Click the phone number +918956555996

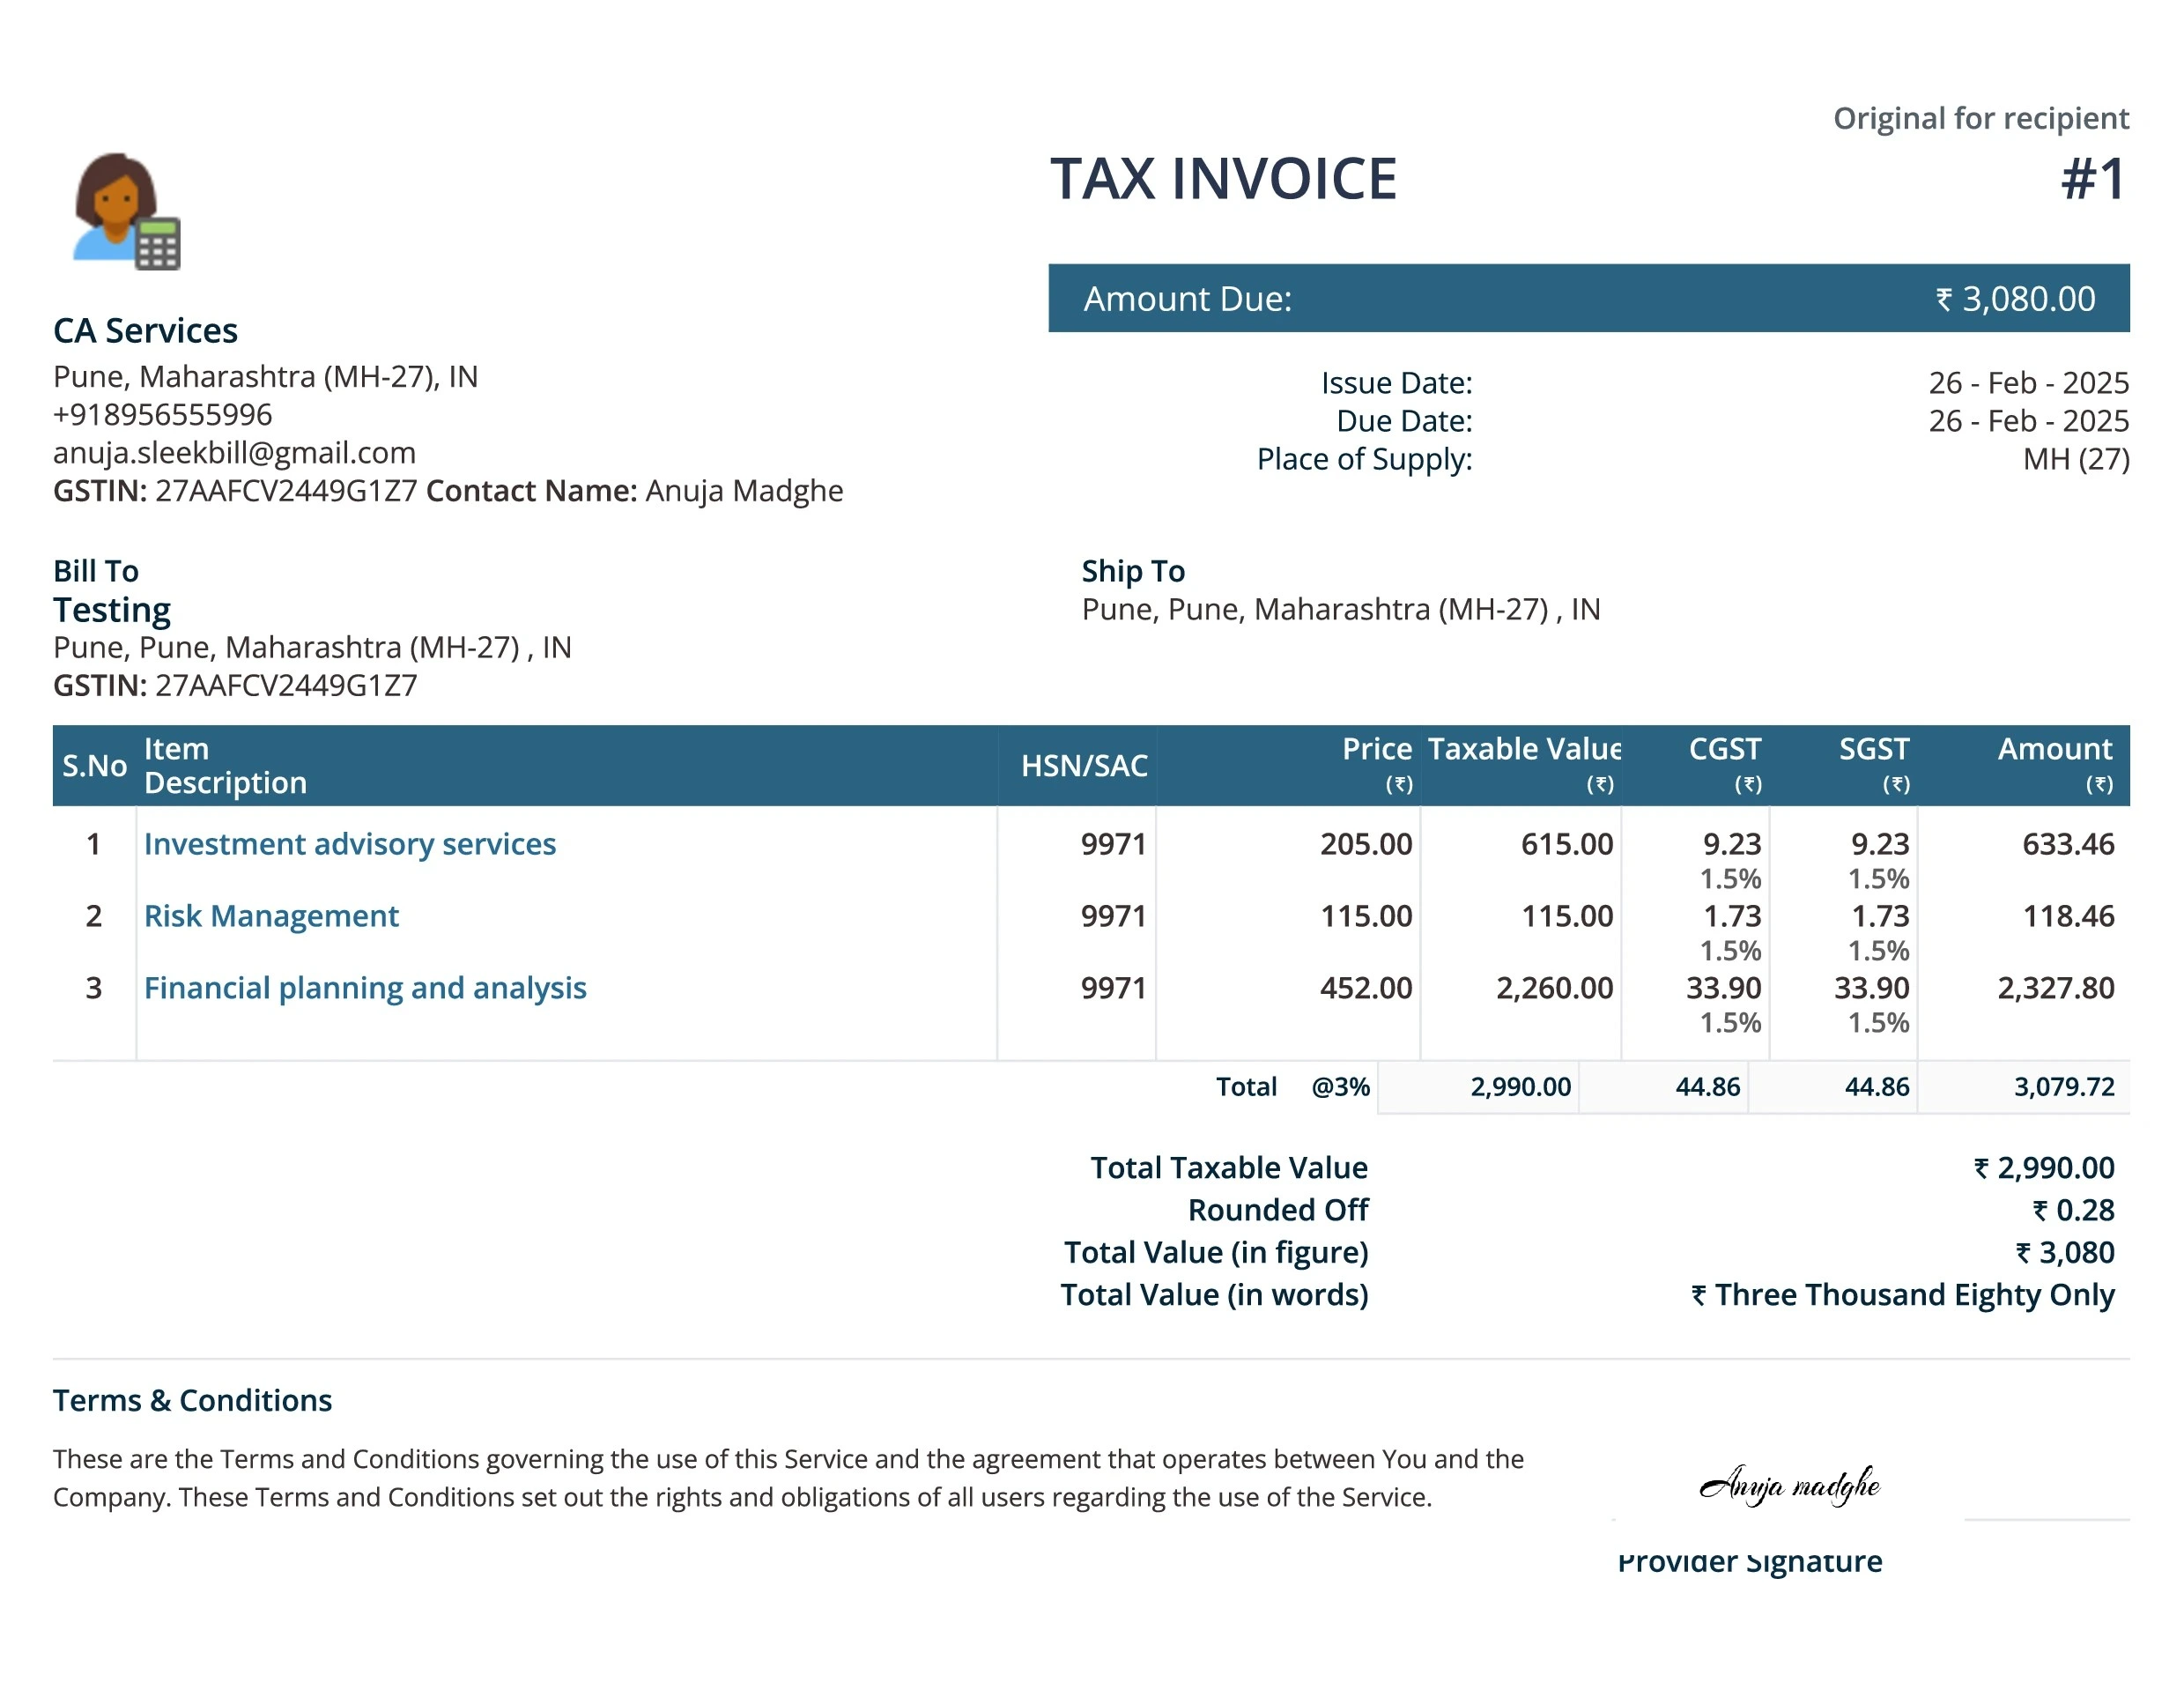point(162,415)
